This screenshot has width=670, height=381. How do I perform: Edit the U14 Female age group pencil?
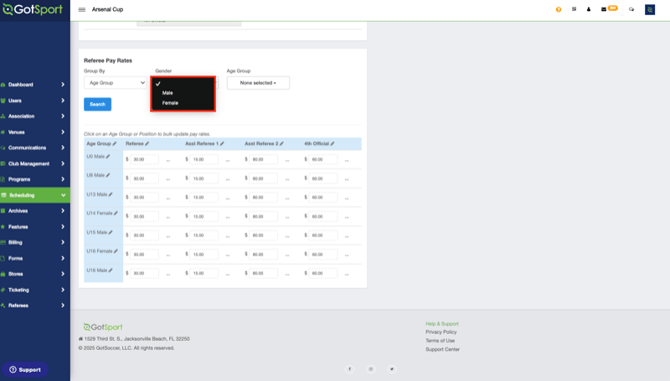coord(116,213)
